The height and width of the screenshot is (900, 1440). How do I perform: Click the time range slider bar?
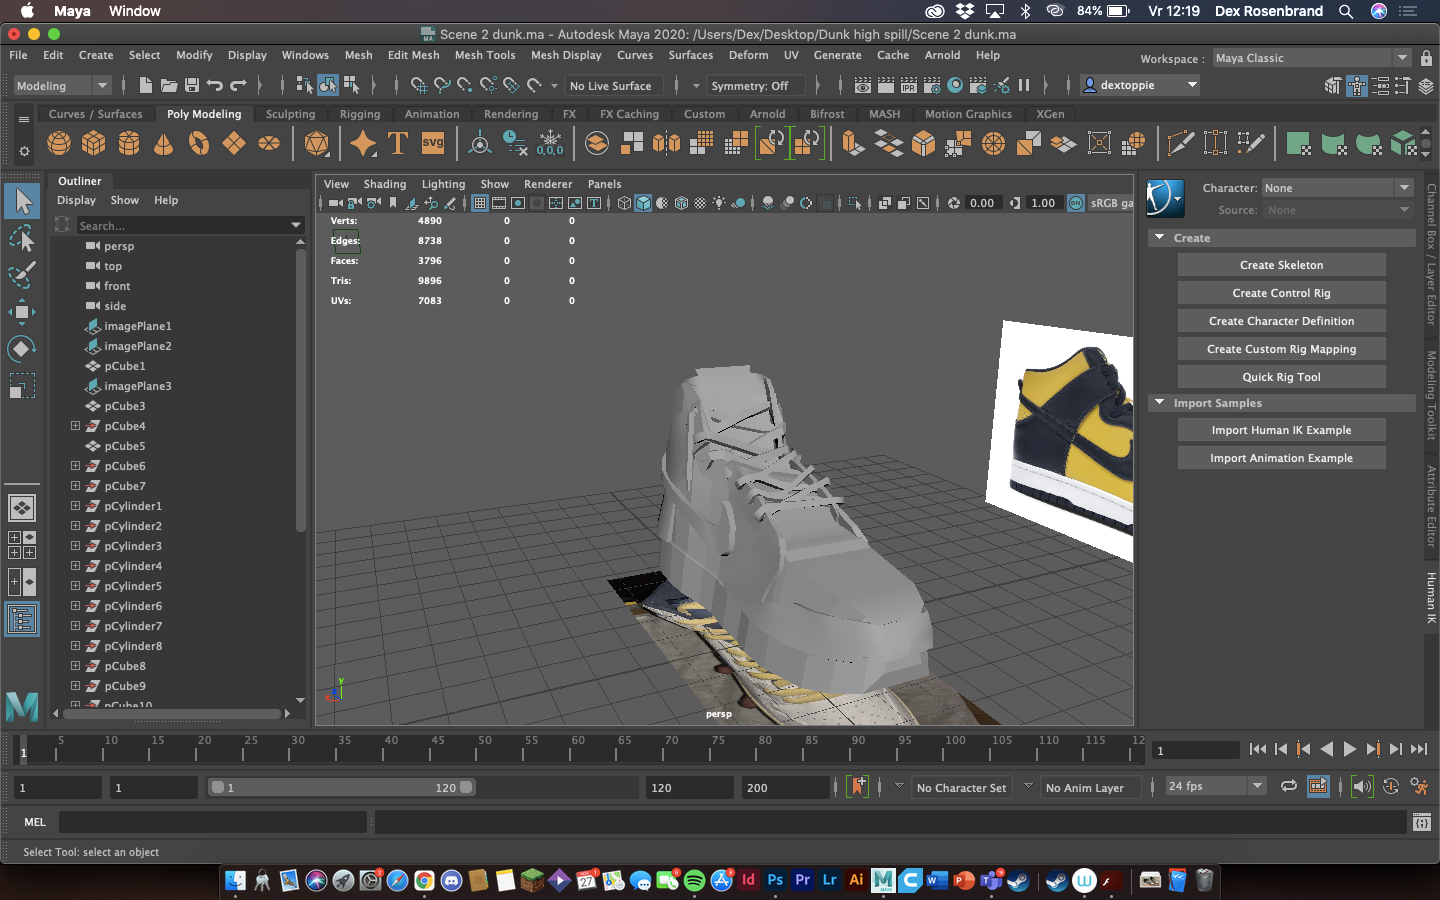[340, 788]
